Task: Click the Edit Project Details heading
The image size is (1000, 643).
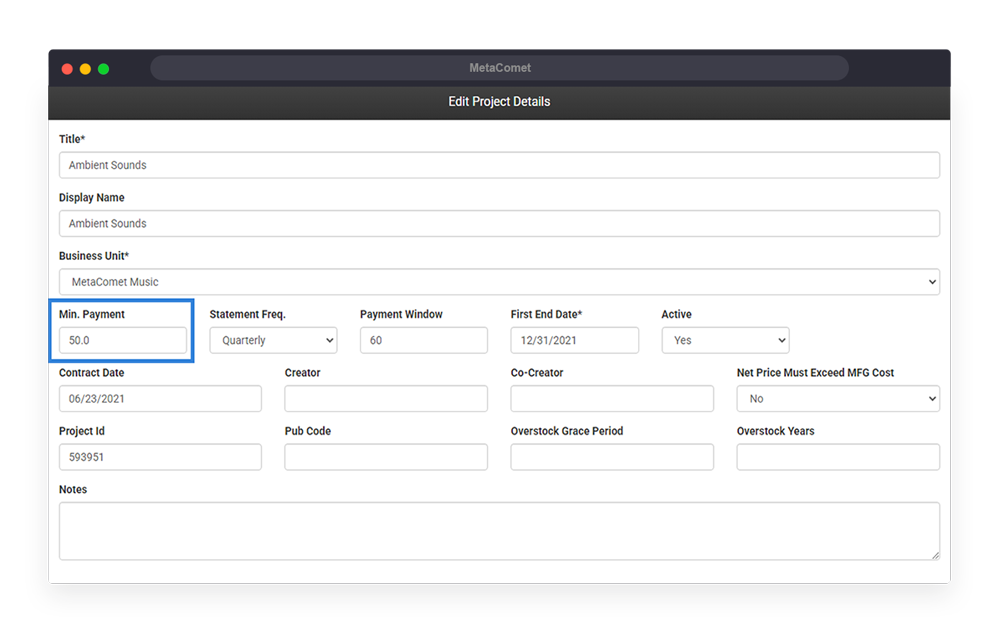Action: click(x=499, y=102)
